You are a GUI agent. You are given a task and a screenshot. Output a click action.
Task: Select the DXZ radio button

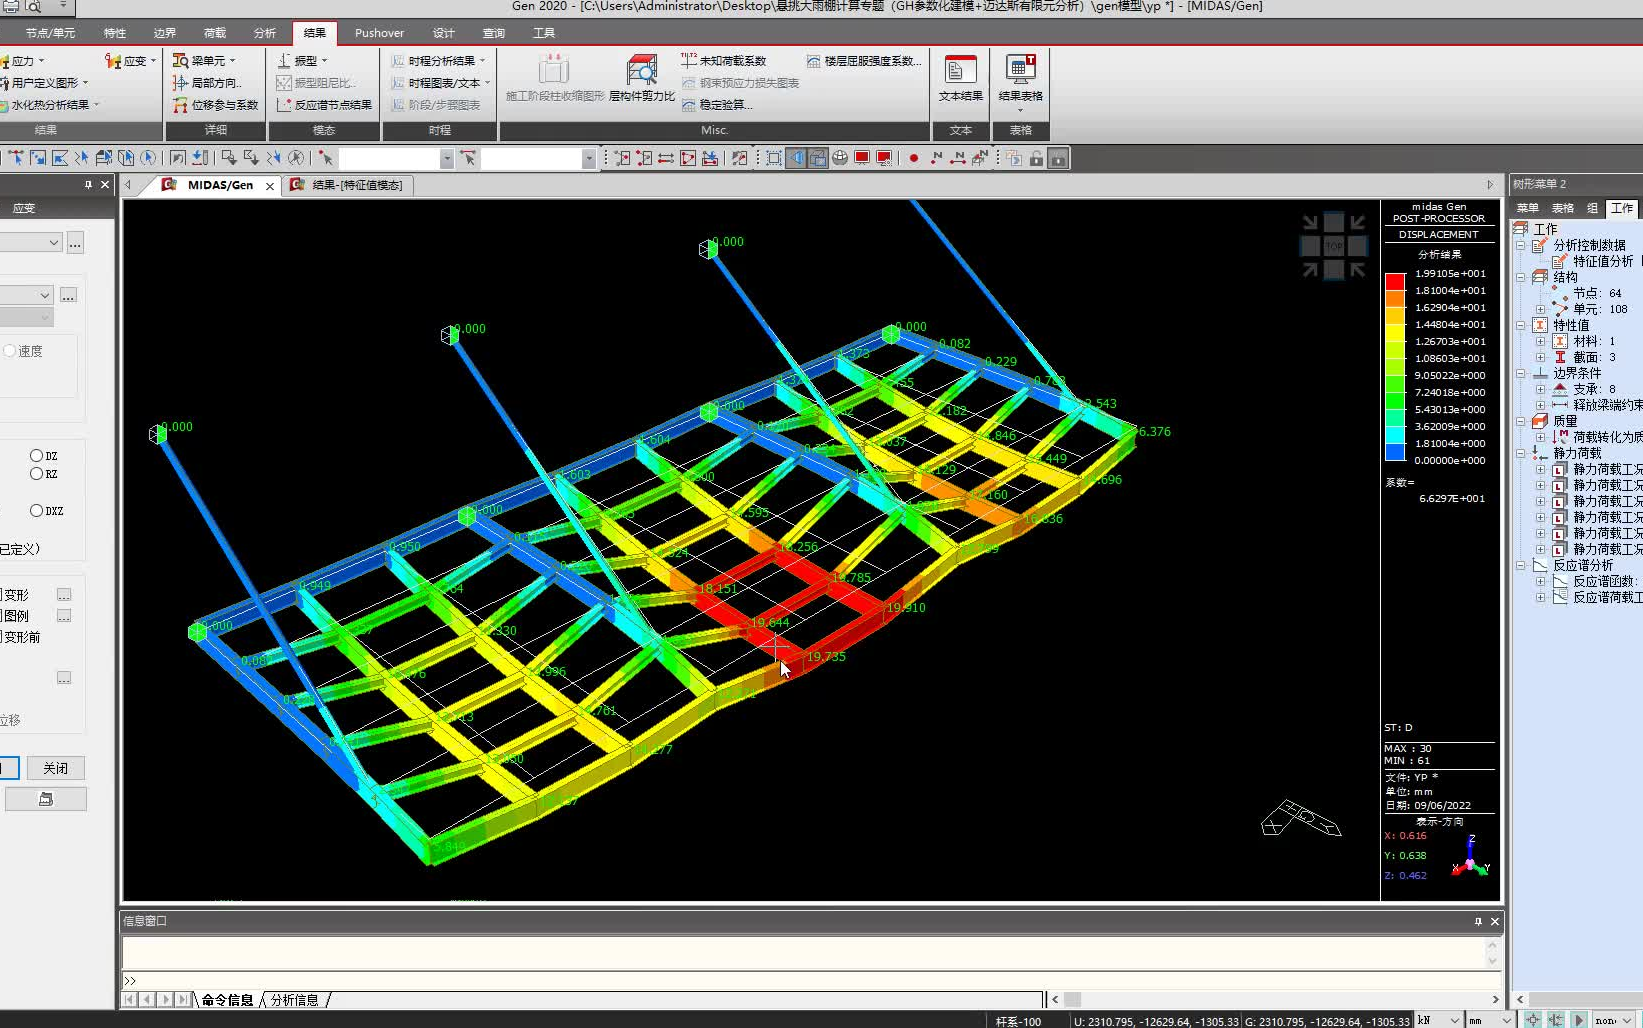pyautogui.click(x=36, y=510)
